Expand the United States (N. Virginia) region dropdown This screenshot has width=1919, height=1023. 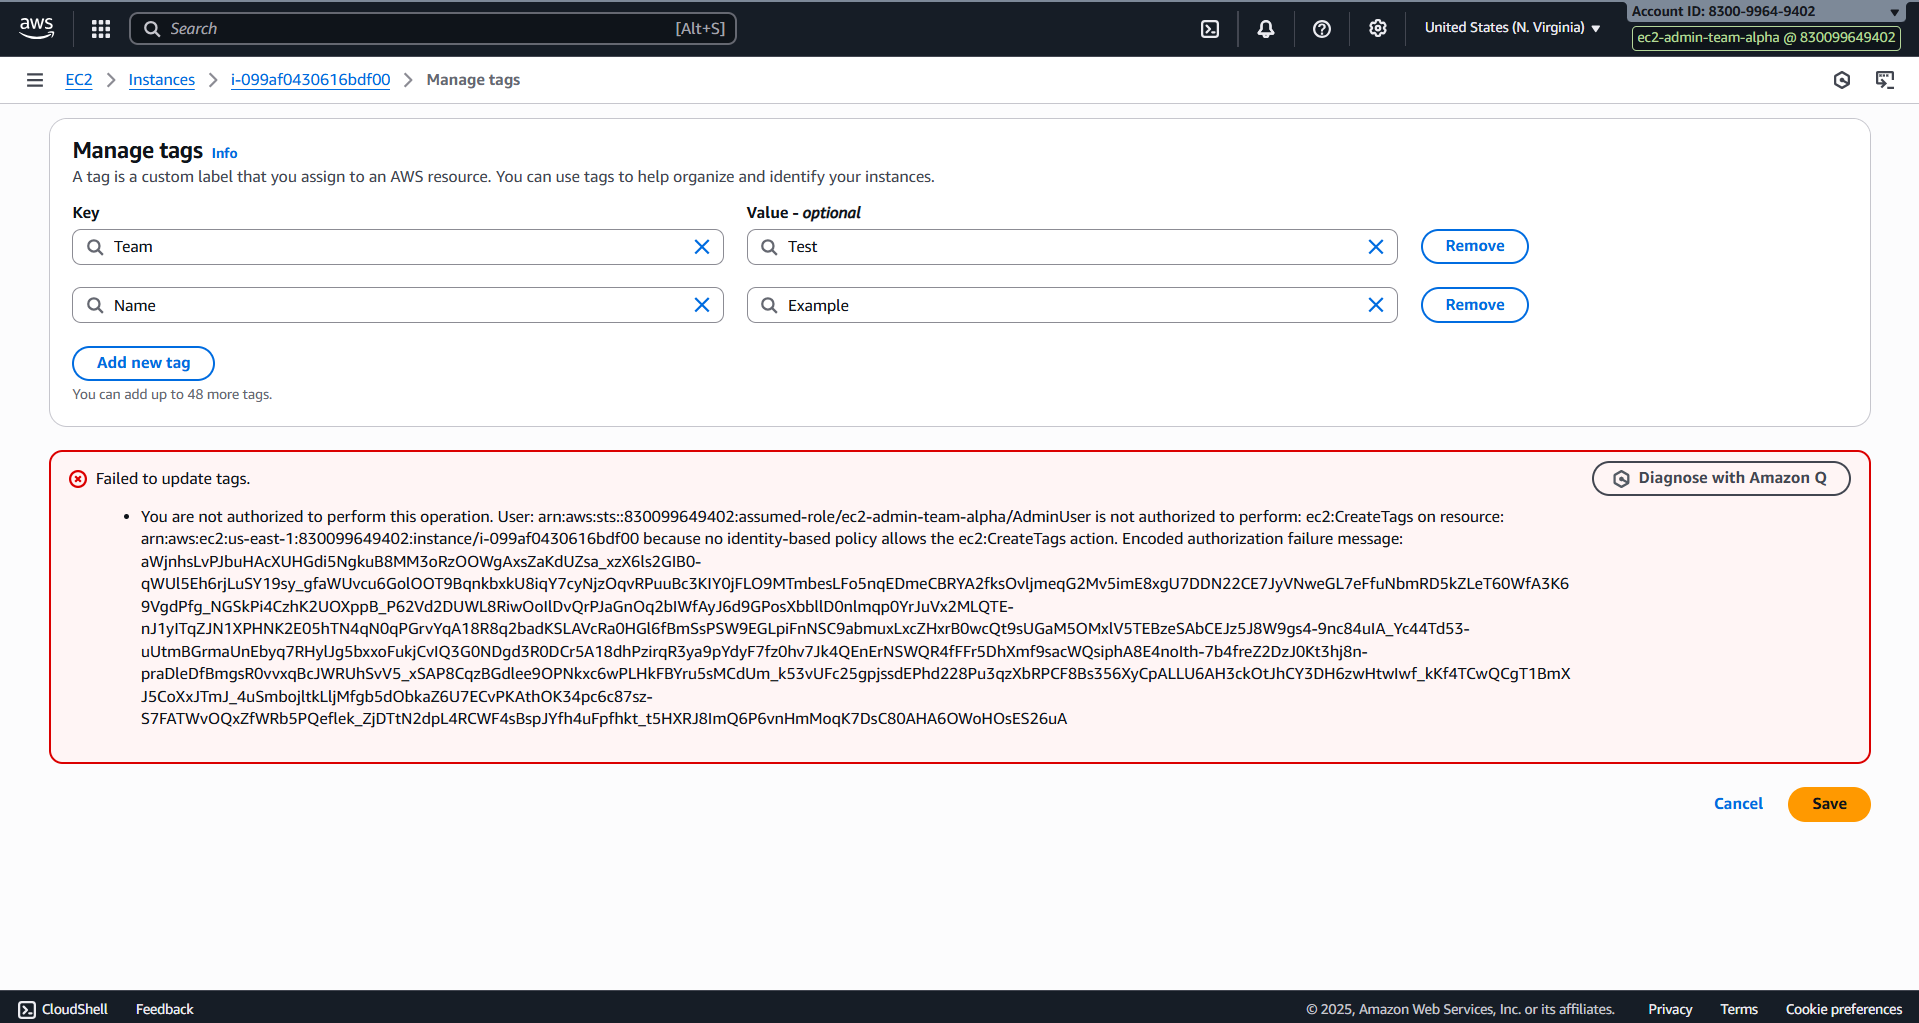pyautogui.click(x=1512, y=28)
